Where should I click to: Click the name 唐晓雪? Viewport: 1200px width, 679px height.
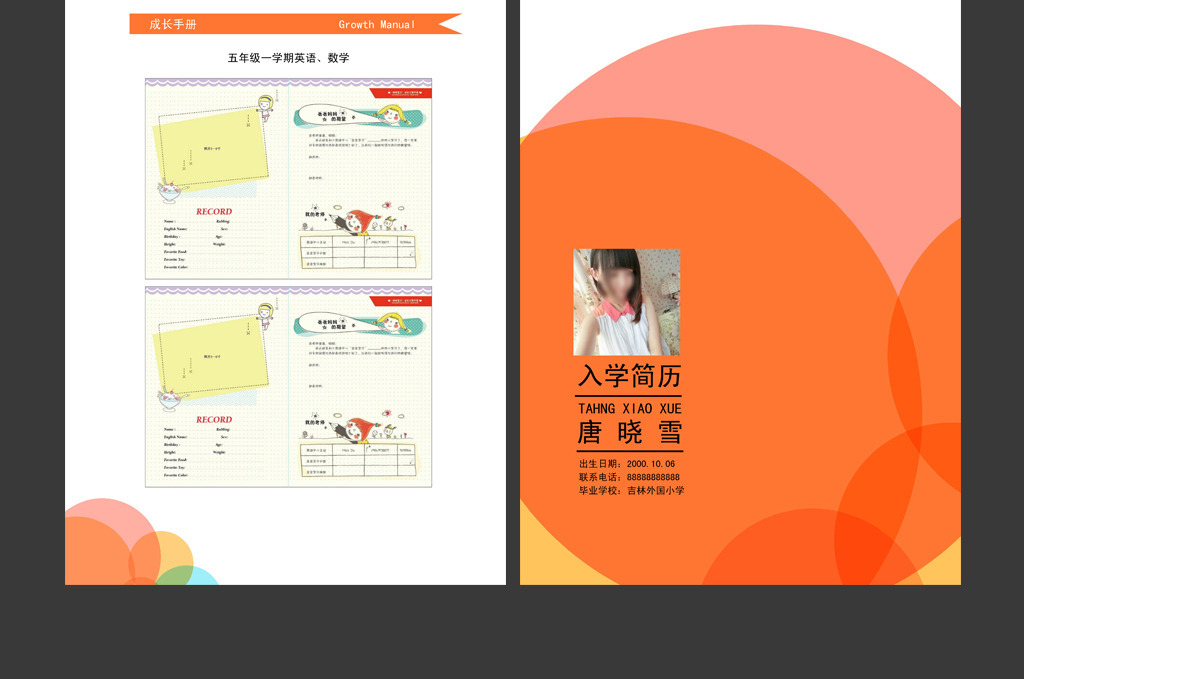tap(629, 432)
